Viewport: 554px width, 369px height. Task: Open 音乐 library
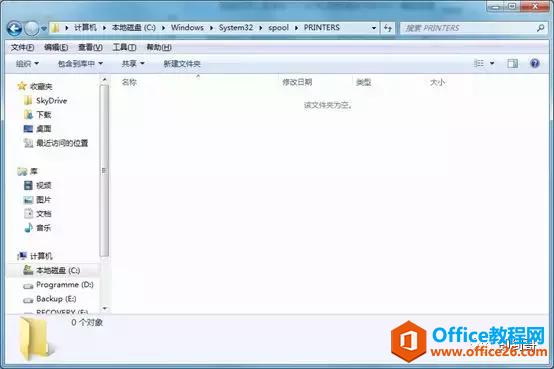pos(44,228)
